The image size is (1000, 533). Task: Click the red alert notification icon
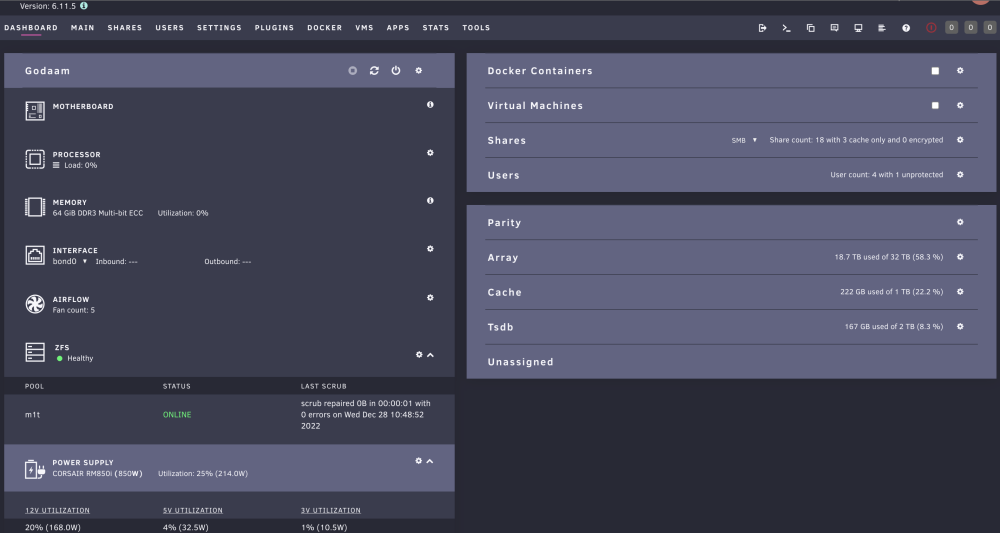(x=931, y=28)
